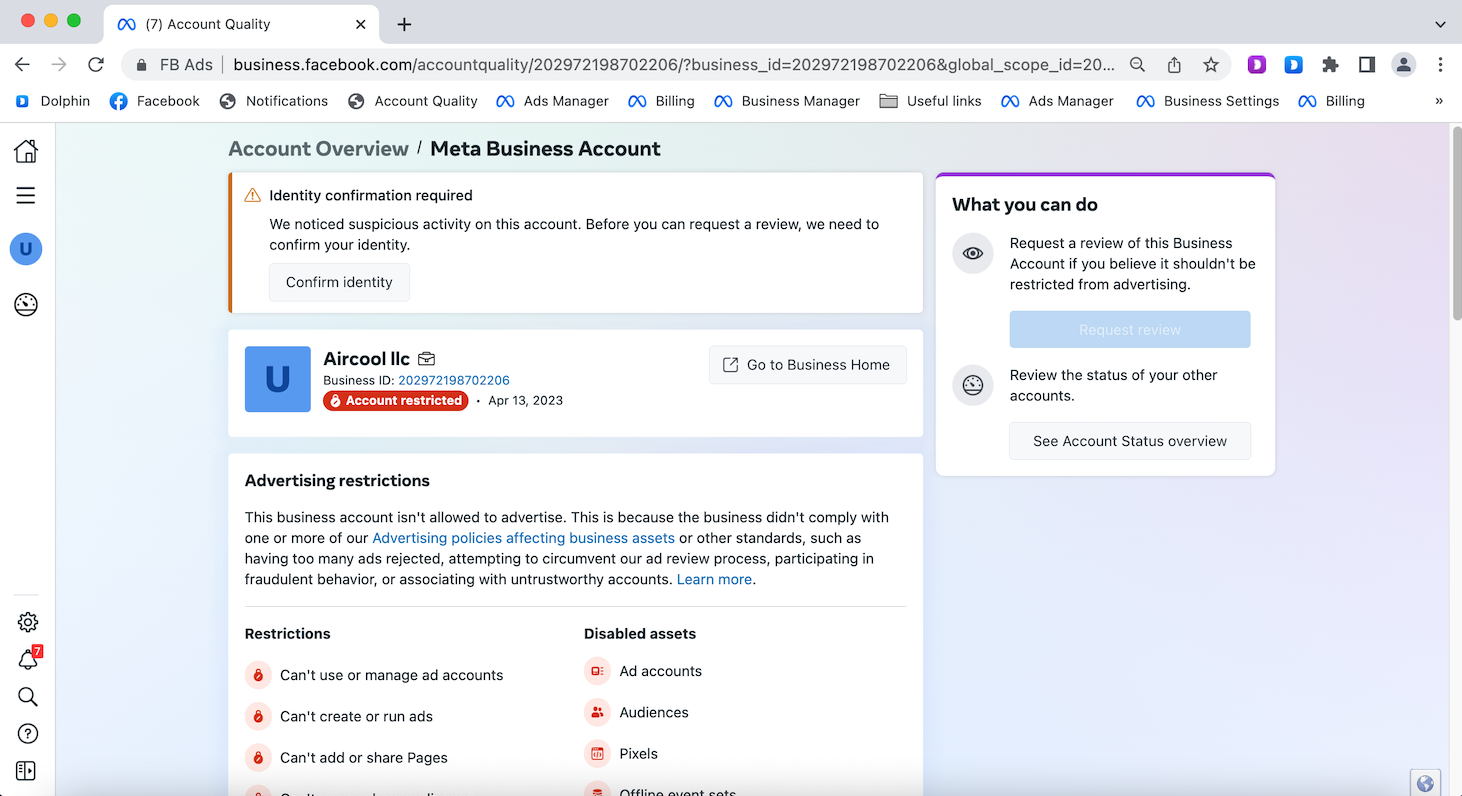Click the Learn more link
The height and width of the screenshot is (796, 1462).
pyautogui.click(x=714, y=579)
